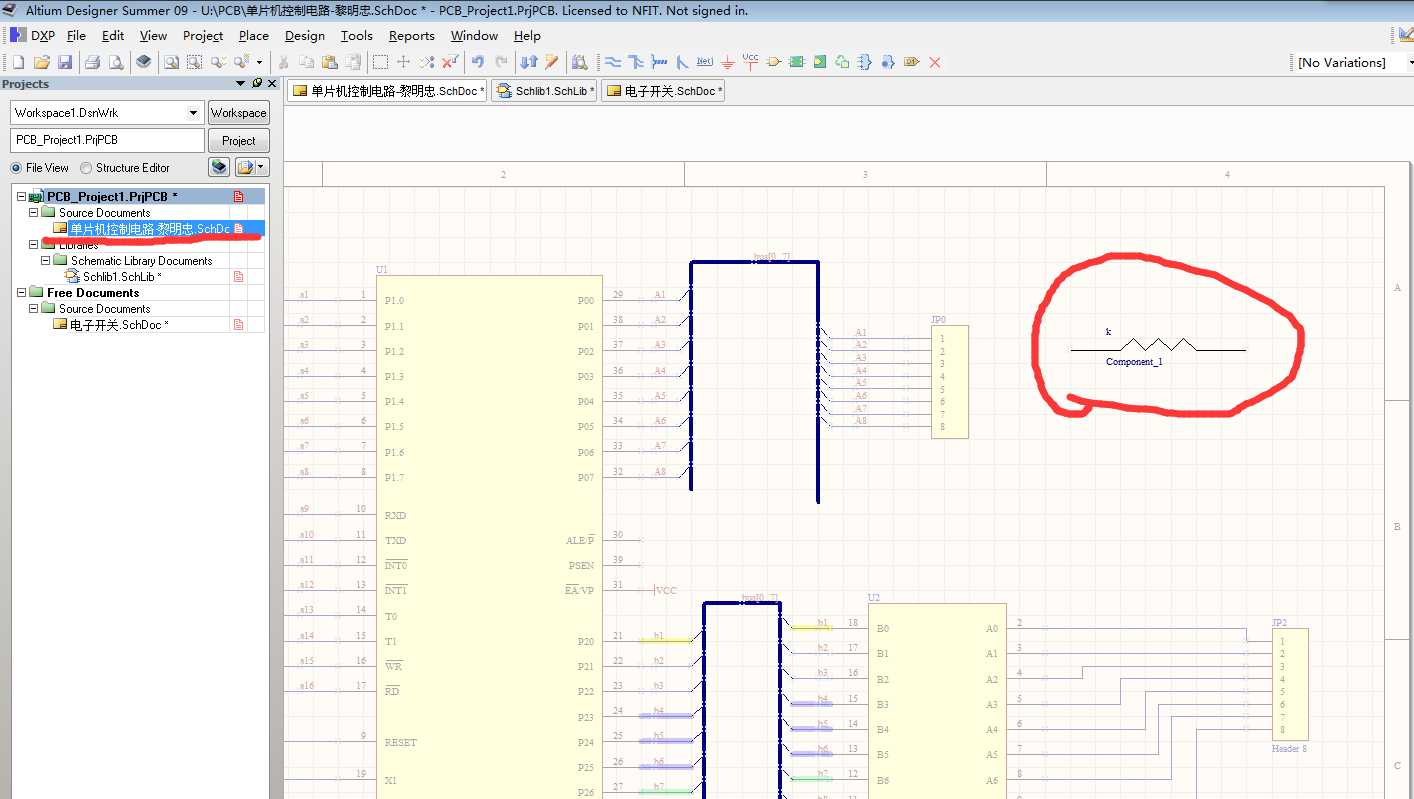
Task: Click the JP0 header component
Action: click(x=949, y=381)
